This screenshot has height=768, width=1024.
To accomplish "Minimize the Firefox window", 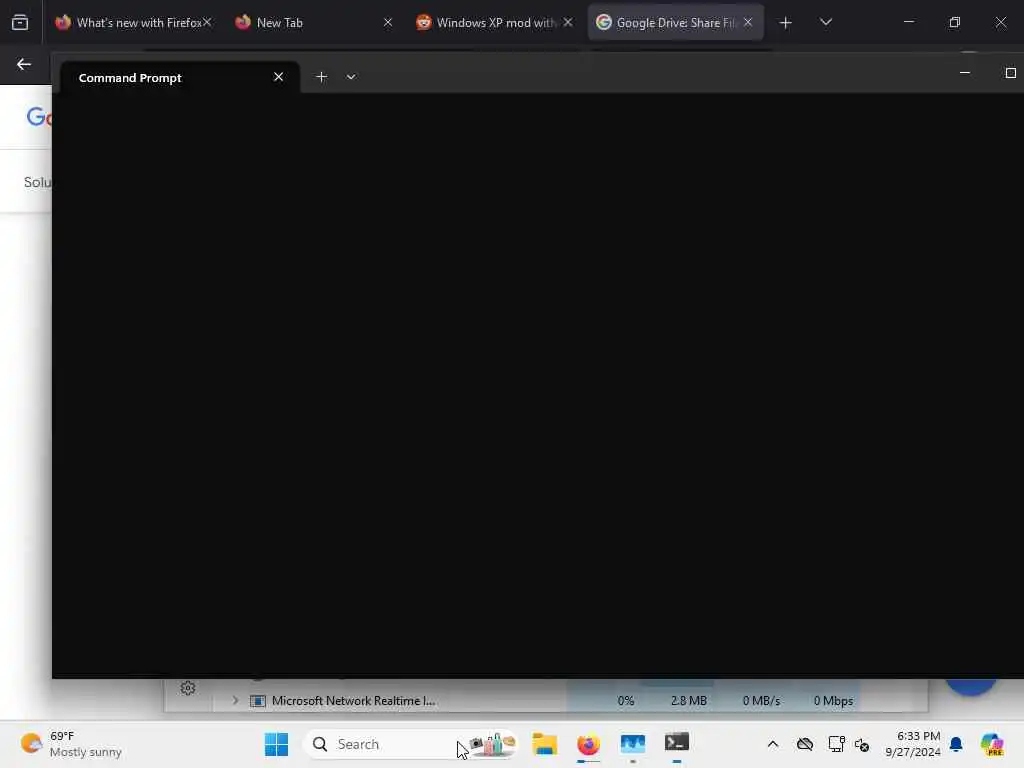I will [x=908, y=23].
